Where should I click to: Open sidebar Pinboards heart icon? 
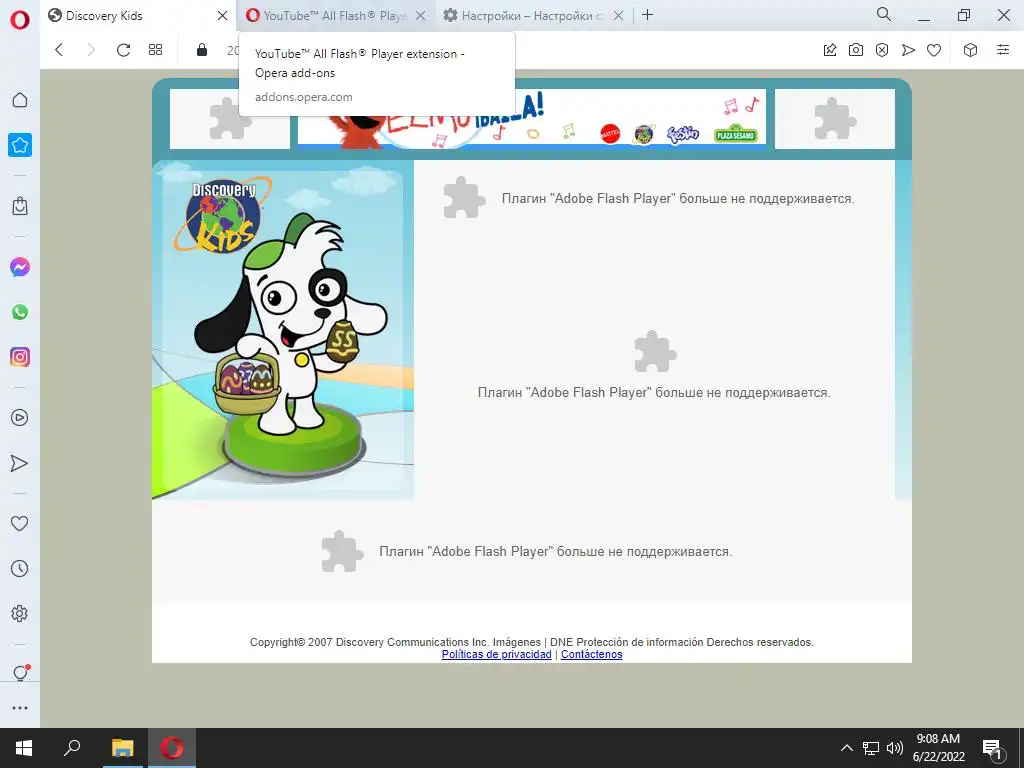tap(20, 523)
